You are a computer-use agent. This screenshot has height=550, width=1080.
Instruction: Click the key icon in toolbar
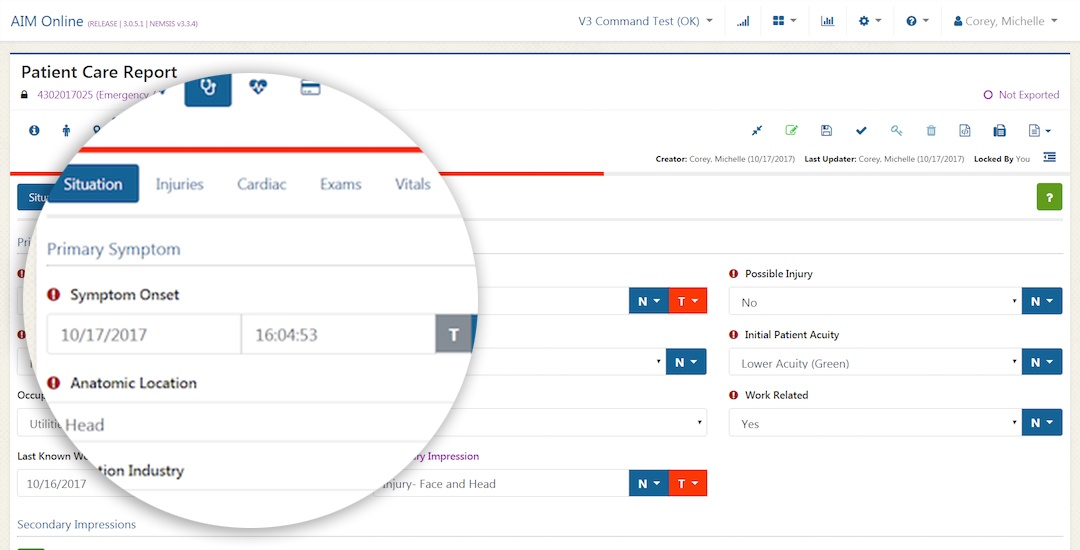(x=896, y=131)
